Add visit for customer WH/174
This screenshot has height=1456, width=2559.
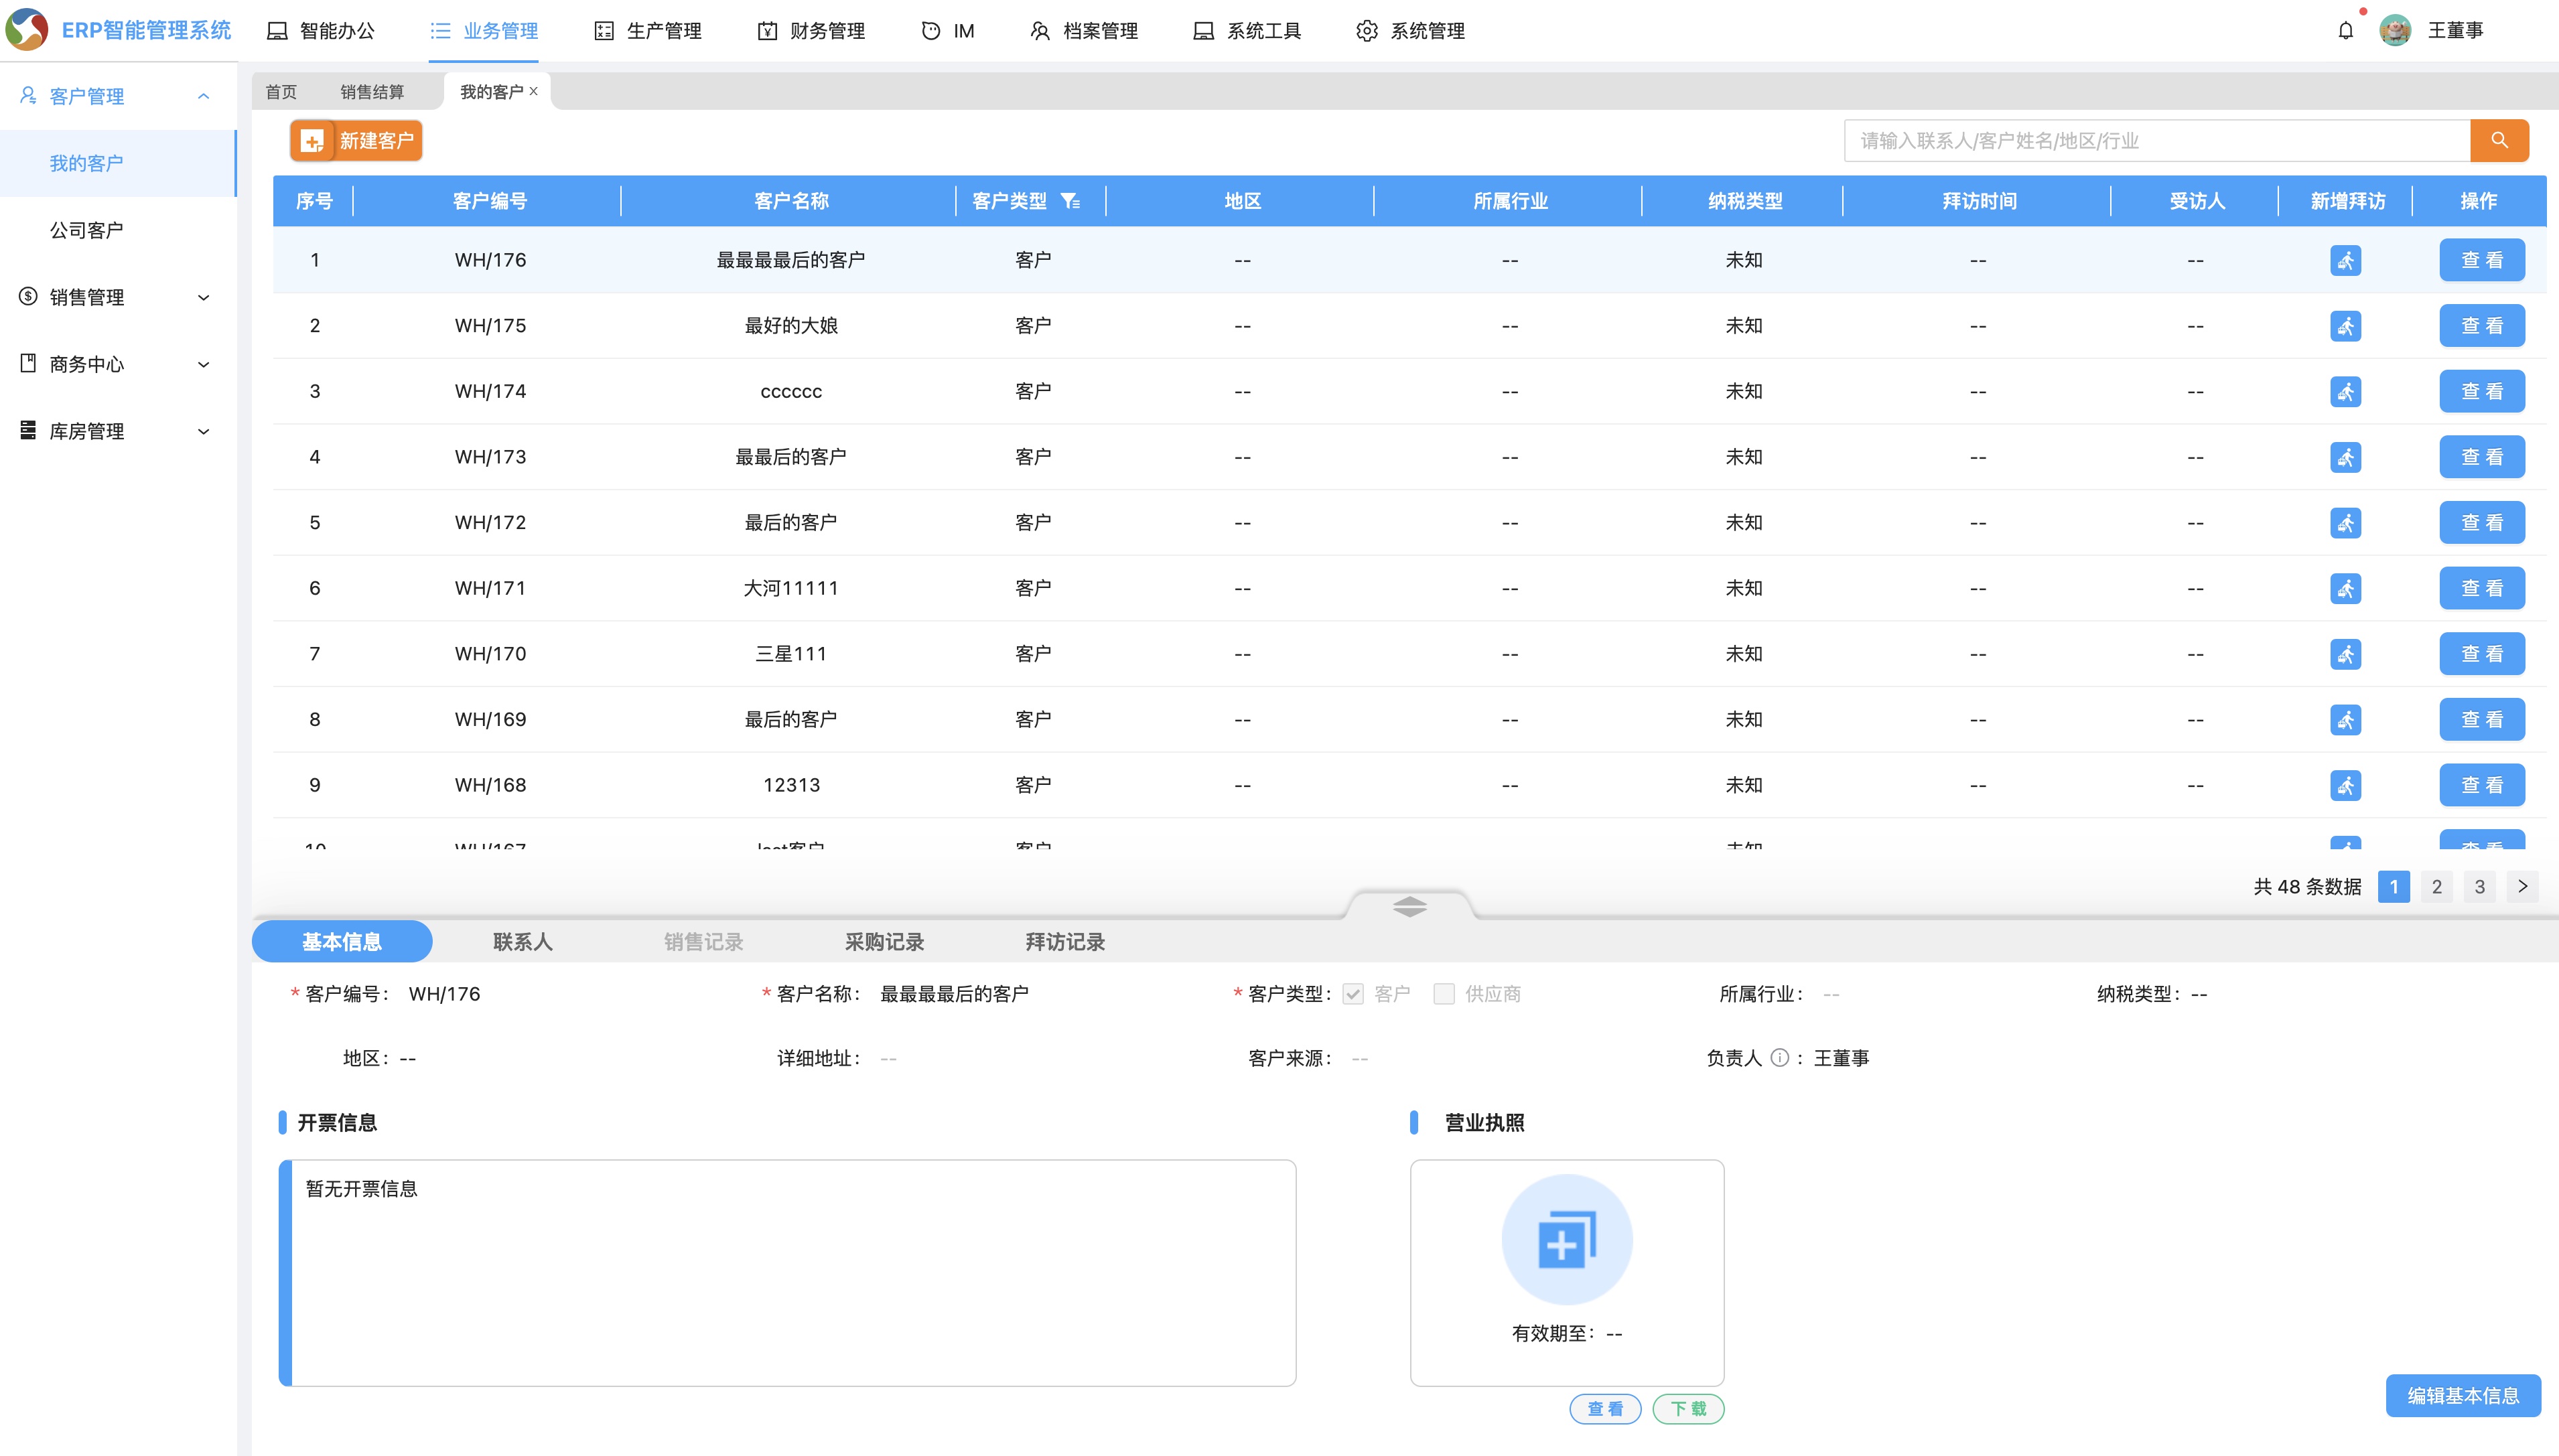click(x=2345, y=391)
